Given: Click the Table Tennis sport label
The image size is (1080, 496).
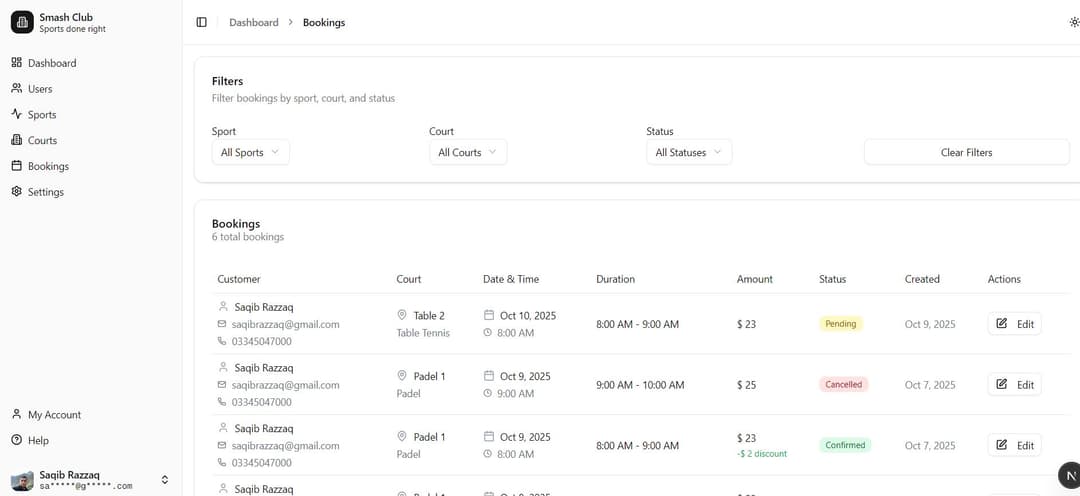Looking at the screenshot, I should (423, 333).
